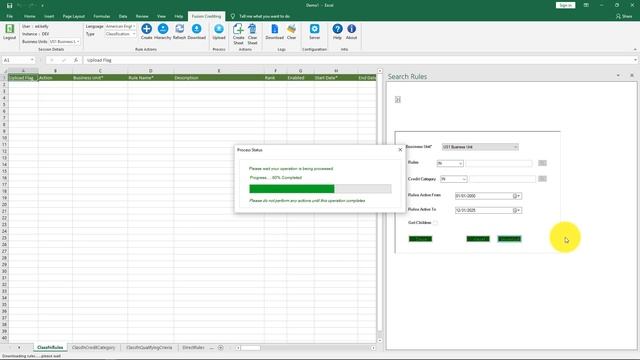
Task: Add a new sheet with the plus icon
Action: click(x=220, y=348)
